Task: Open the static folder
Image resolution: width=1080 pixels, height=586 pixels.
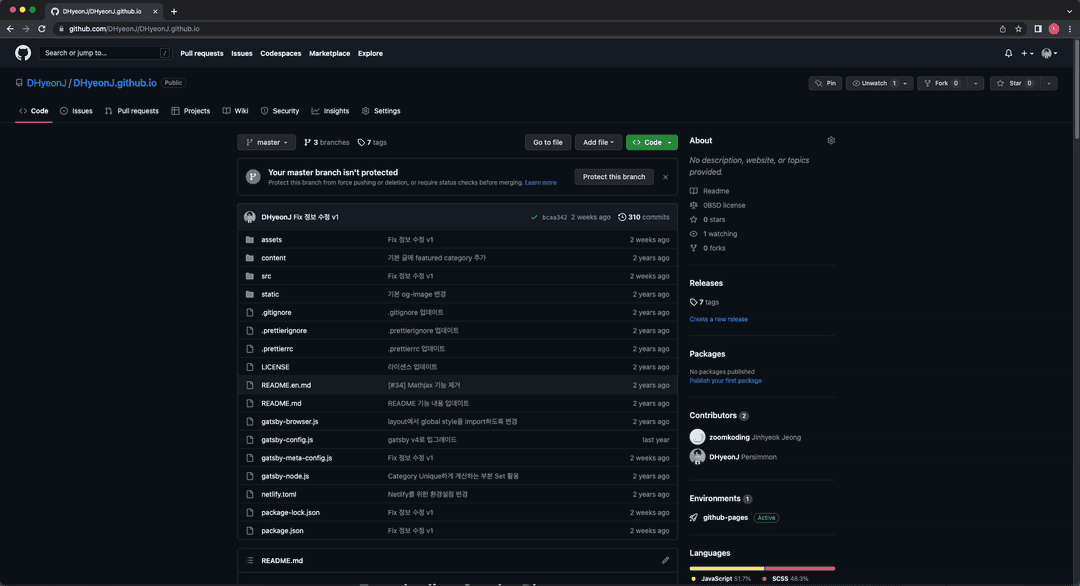Action: pos(270,294)
